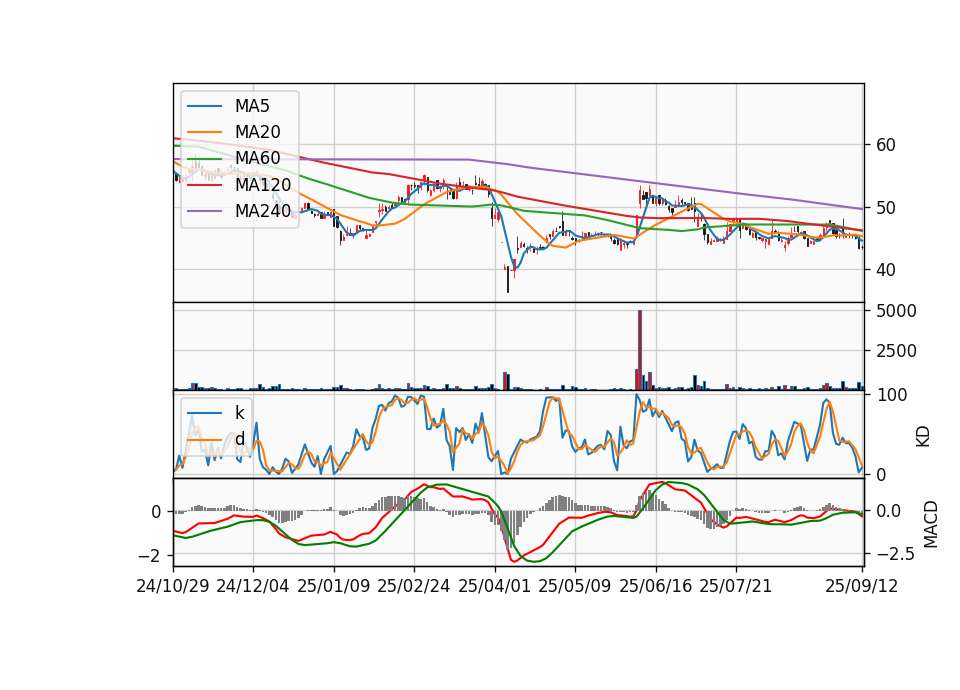Click the 60 price axis label
The width and height of the screenshot is (960, 690).
click(x=886, y=145)
